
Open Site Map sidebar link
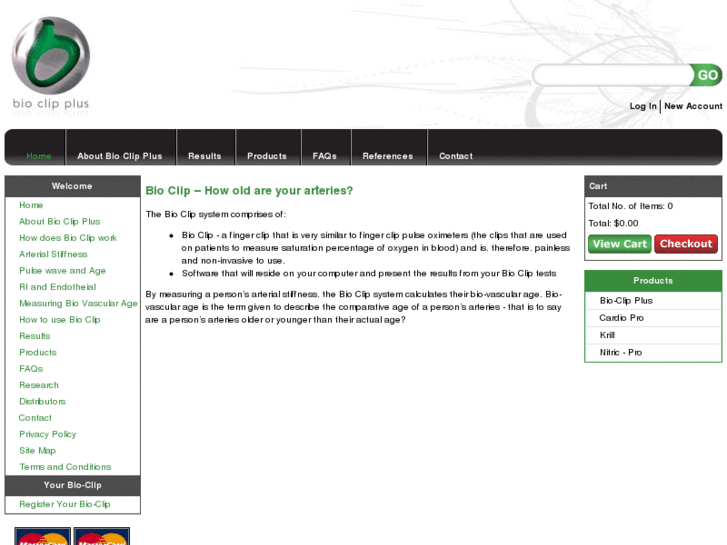point(37,451)
